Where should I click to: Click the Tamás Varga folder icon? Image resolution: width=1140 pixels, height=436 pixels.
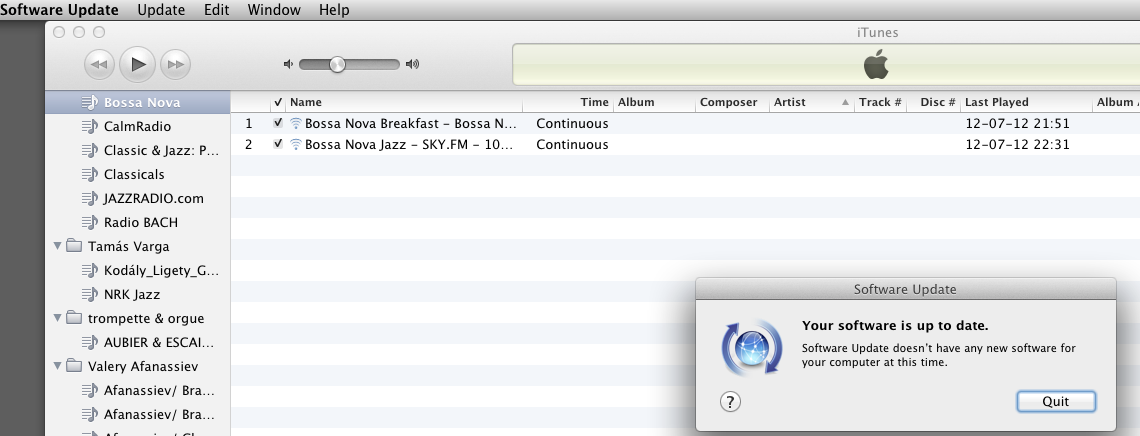tap(73, 246)
